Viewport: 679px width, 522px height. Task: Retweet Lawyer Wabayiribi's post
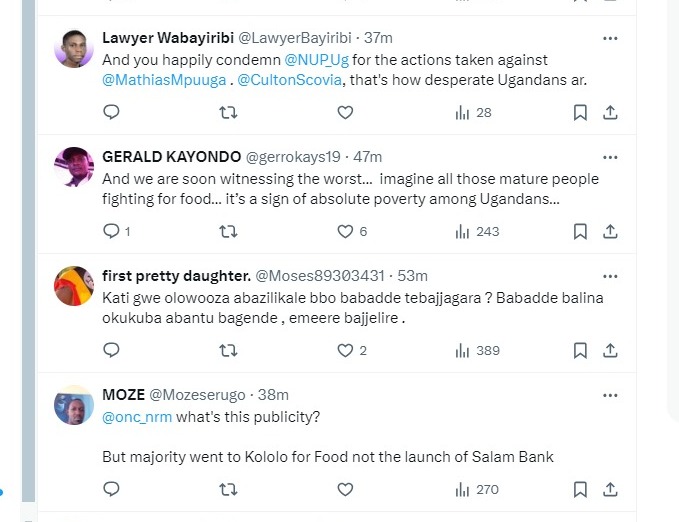228,113
